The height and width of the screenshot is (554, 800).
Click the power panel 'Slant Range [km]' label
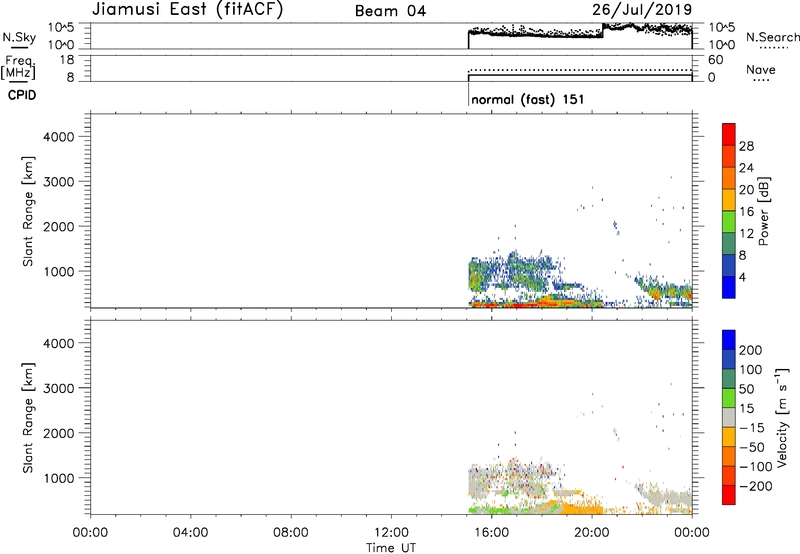(28, 211)
